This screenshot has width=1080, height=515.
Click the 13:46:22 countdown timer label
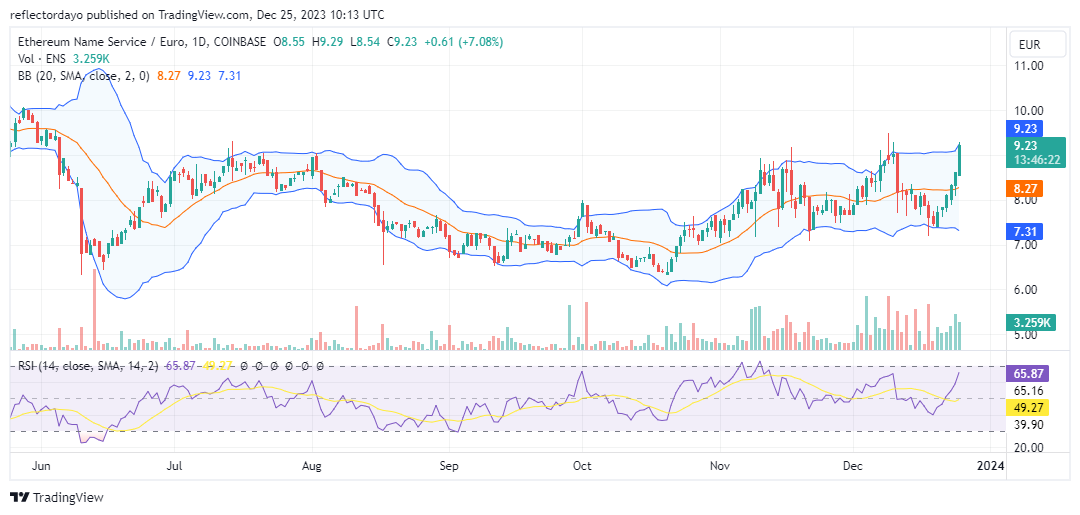coord(1037,160)
